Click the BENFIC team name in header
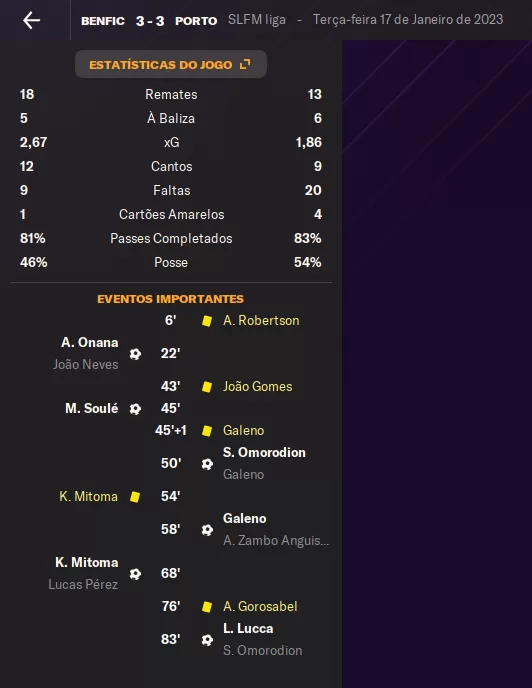The image size is (532, 688). pos(103,21)
